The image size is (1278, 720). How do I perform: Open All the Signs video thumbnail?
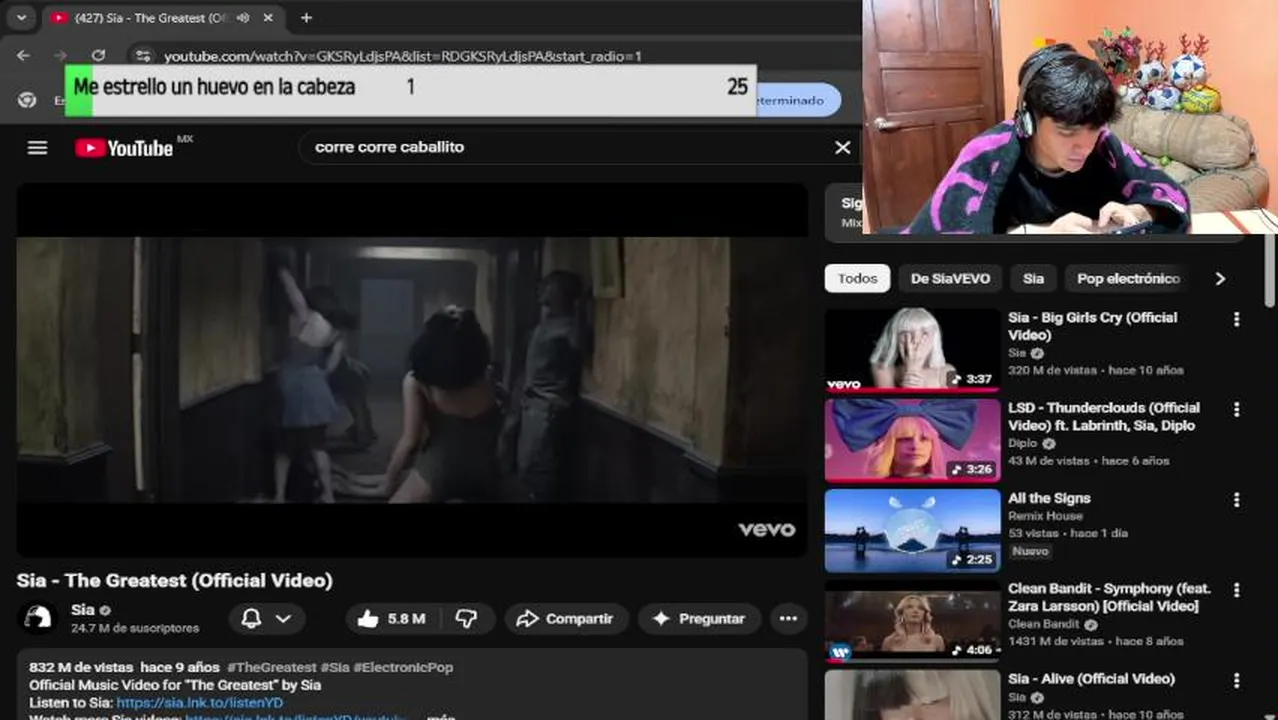tap(912, 530)
